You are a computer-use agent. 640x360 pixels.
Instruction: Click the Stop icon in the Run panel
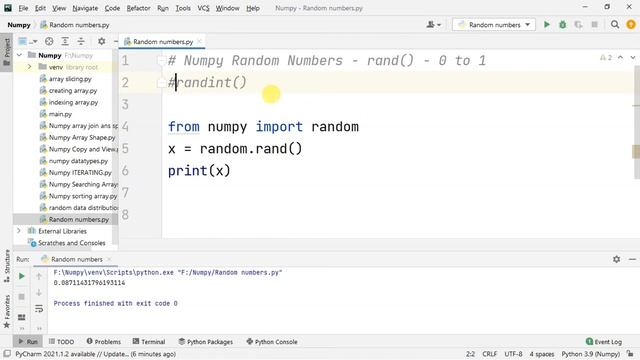click(x=22, y=296)
